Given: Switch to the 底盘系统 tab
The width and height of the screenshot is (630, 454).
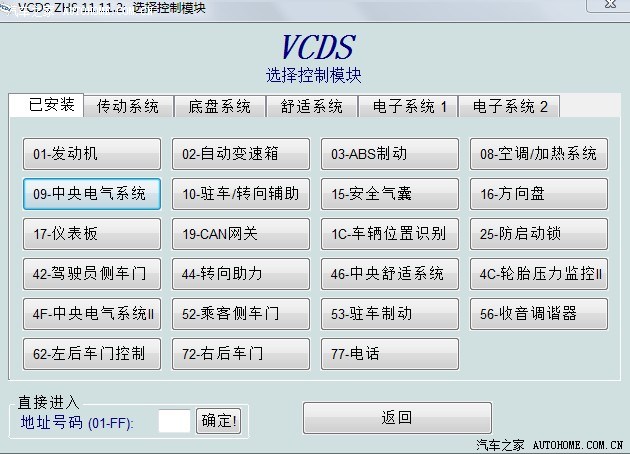Looking at the screenshot, I should pos(220,107).
